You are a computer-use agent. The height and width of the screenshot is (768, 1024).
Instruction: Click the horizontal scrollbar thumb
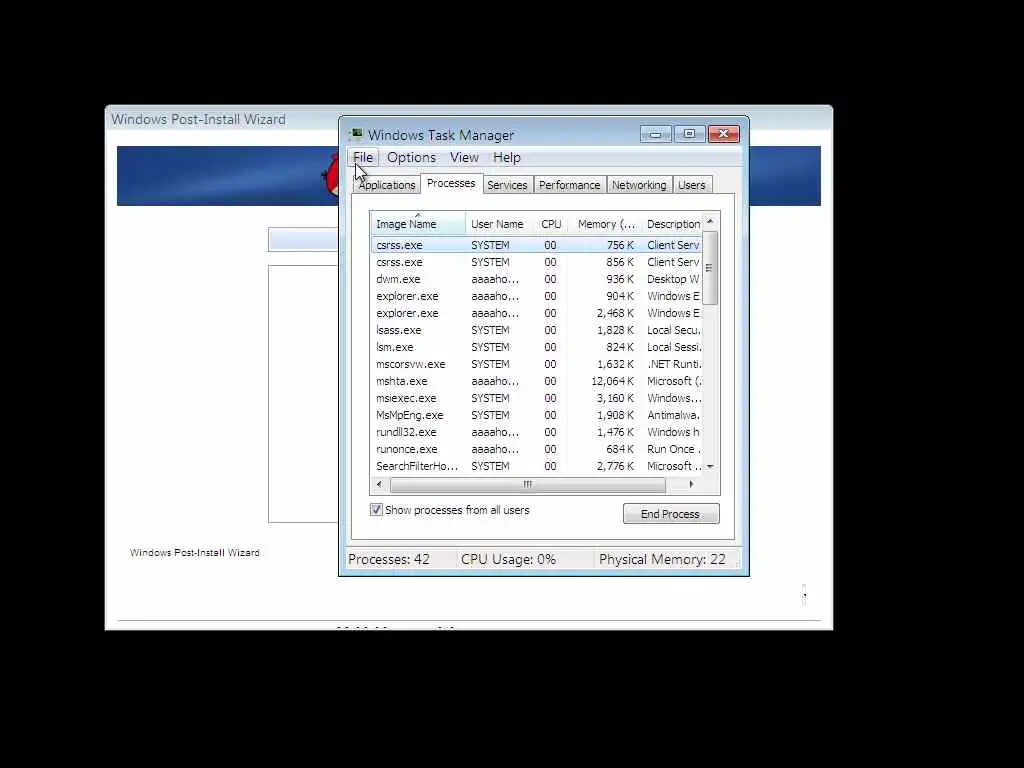(528, 485)
